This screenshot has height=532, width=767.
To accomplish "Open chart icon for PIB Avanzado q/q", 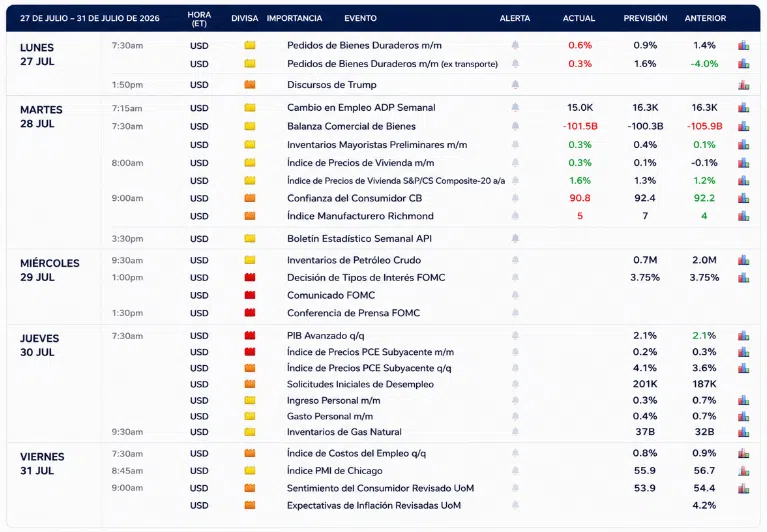I will (744, 335).
